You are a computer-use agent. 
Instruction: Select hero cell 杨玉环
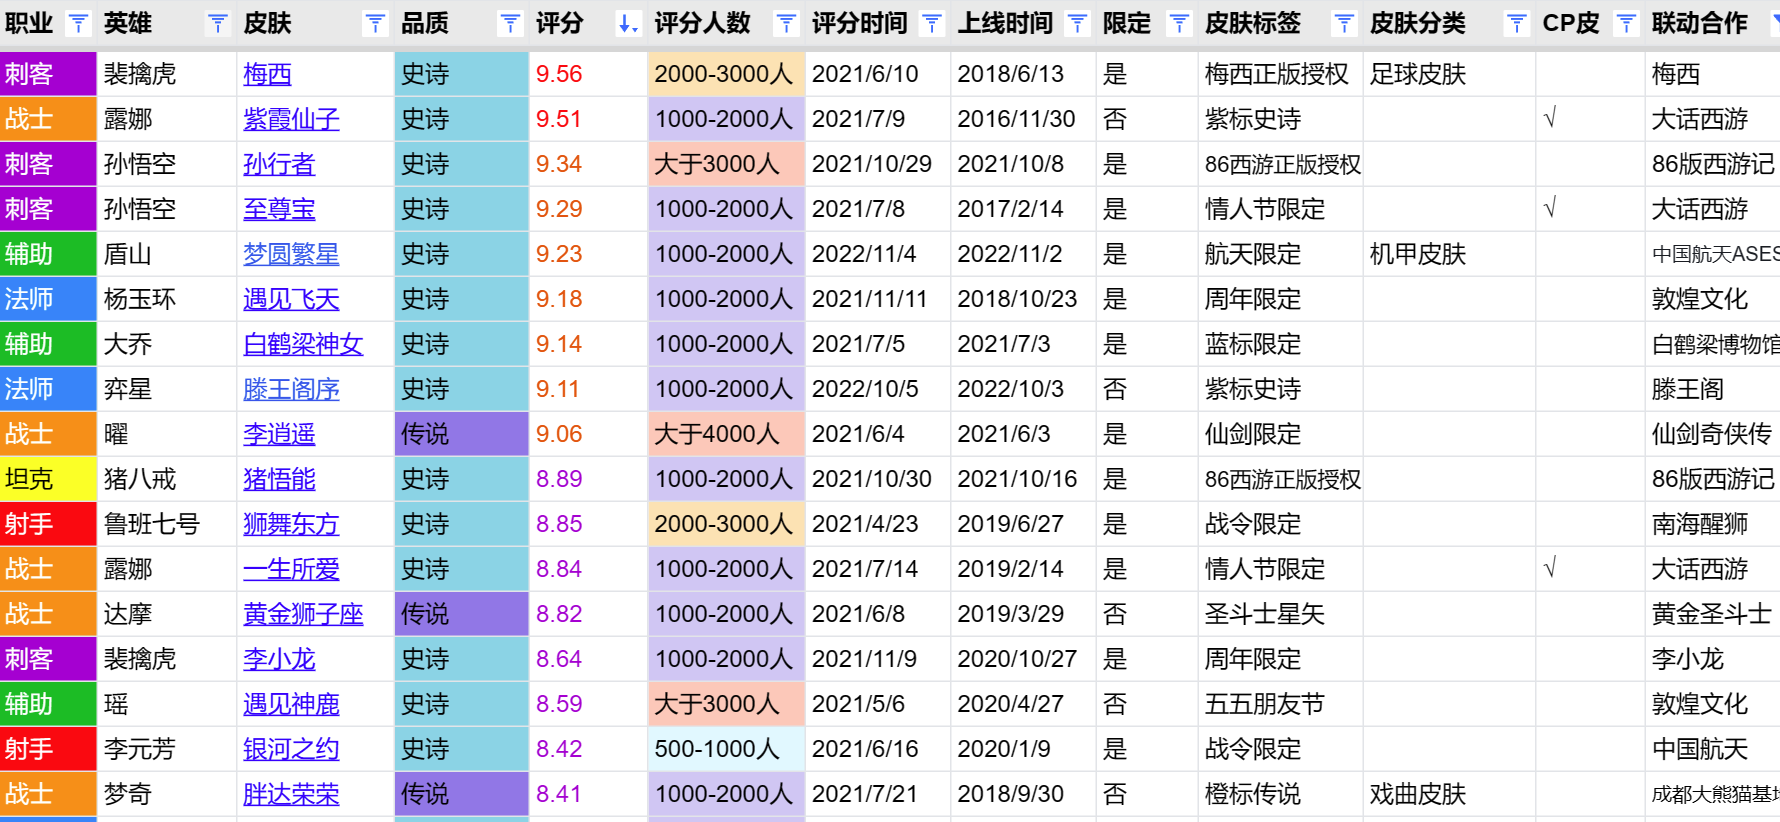(x=166, y=299)
